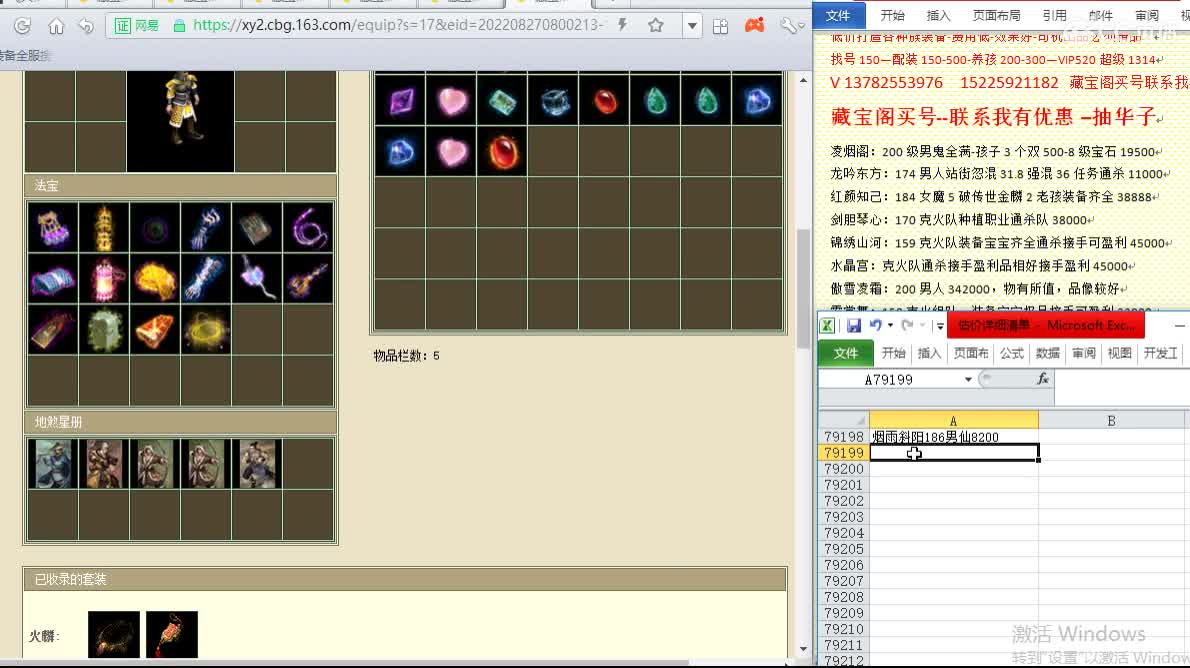
Task: Click Excel redo icon
Action: point(907,326)
